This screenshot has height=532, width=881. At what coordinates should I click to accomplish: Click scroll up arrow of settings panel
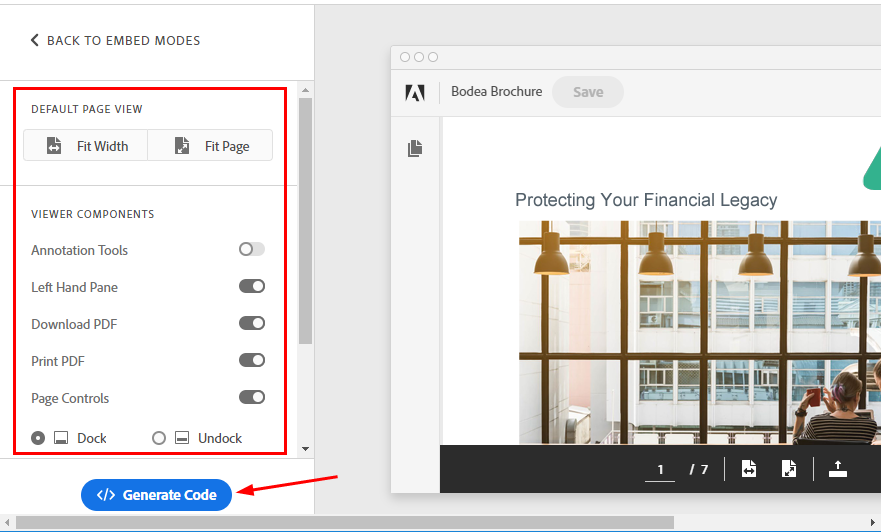[305, 90]
